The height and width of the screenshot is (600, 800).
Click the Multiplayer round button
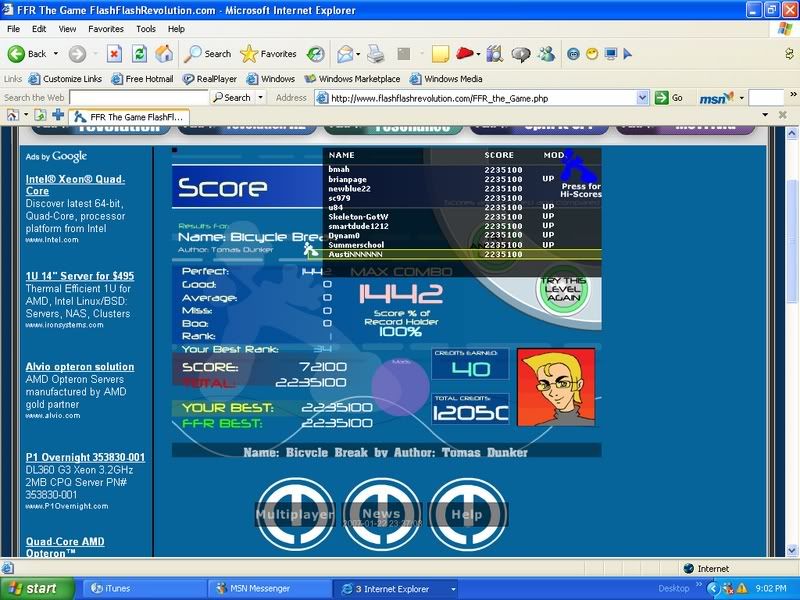(x=294, y=514)
